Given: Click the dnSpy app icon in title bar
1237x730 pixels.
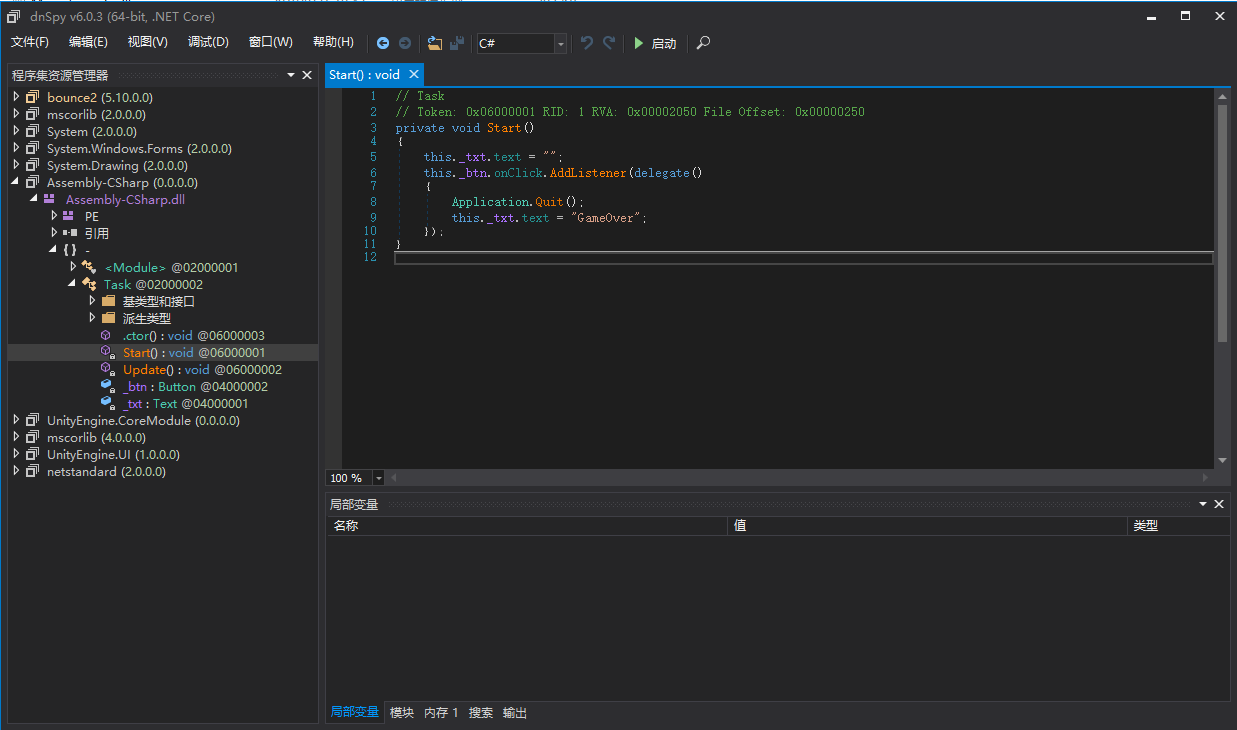Looking at the screenshot, I should 14,16.
